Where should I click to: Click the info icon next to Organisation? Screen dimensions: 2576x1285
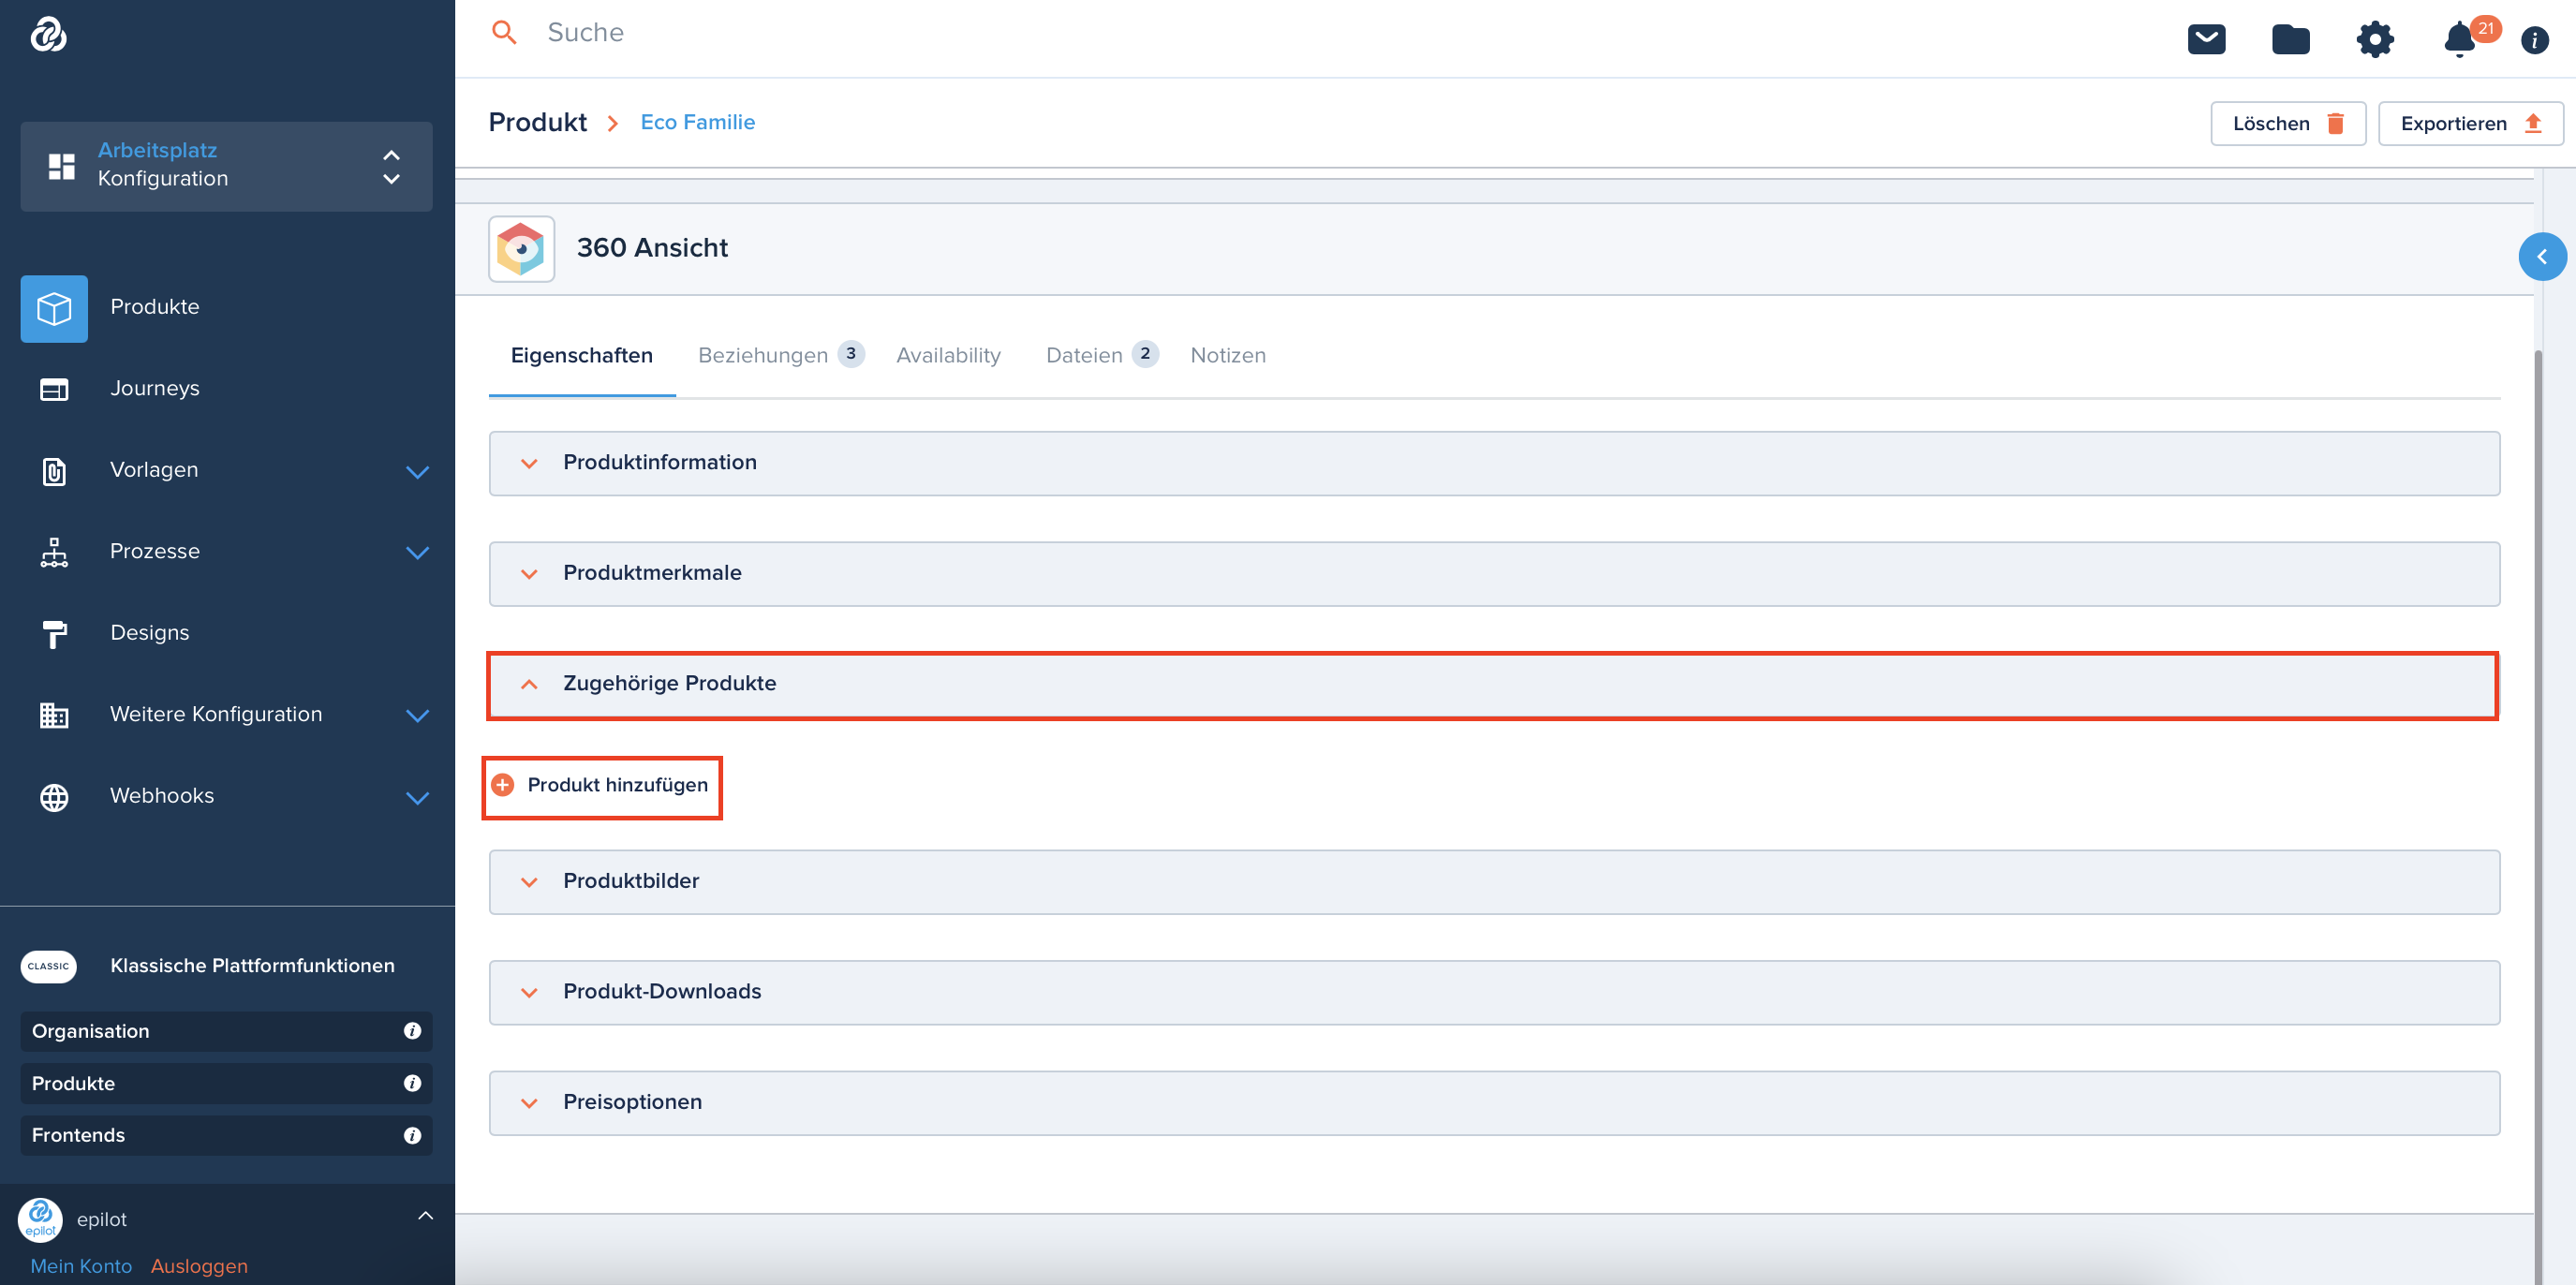pos(412,1030)
